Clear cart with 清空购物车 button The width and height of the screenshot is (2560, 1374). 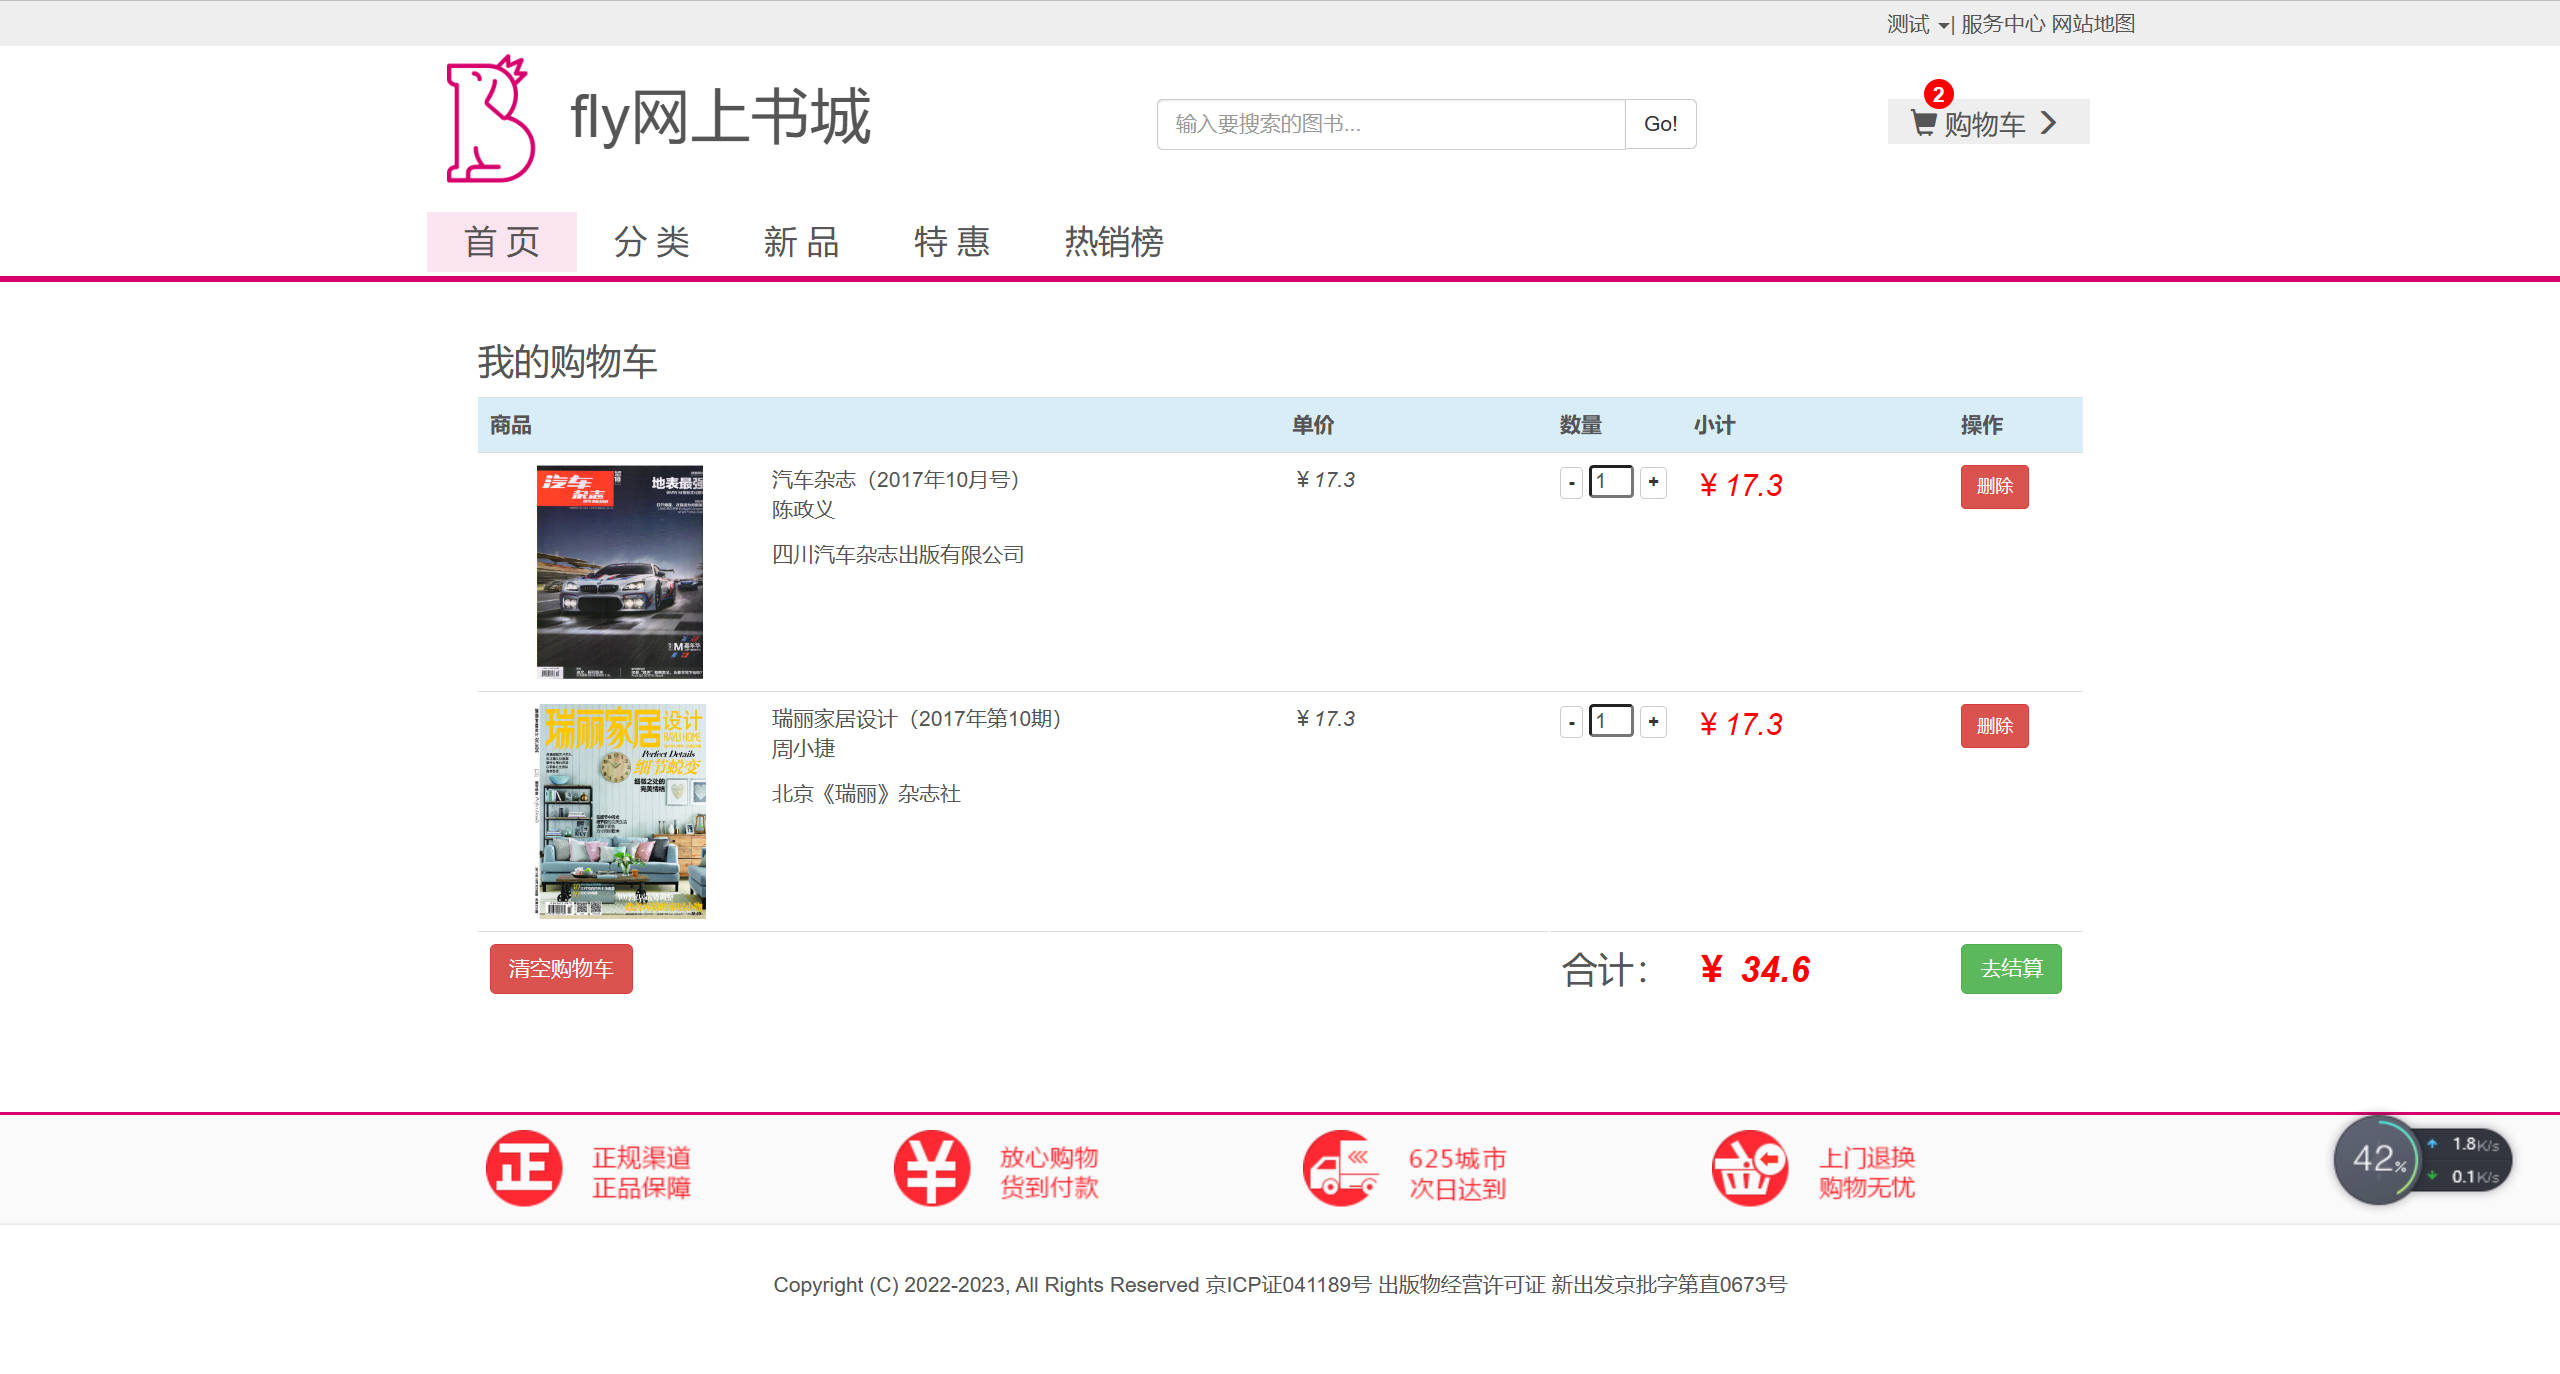(561, 968)
